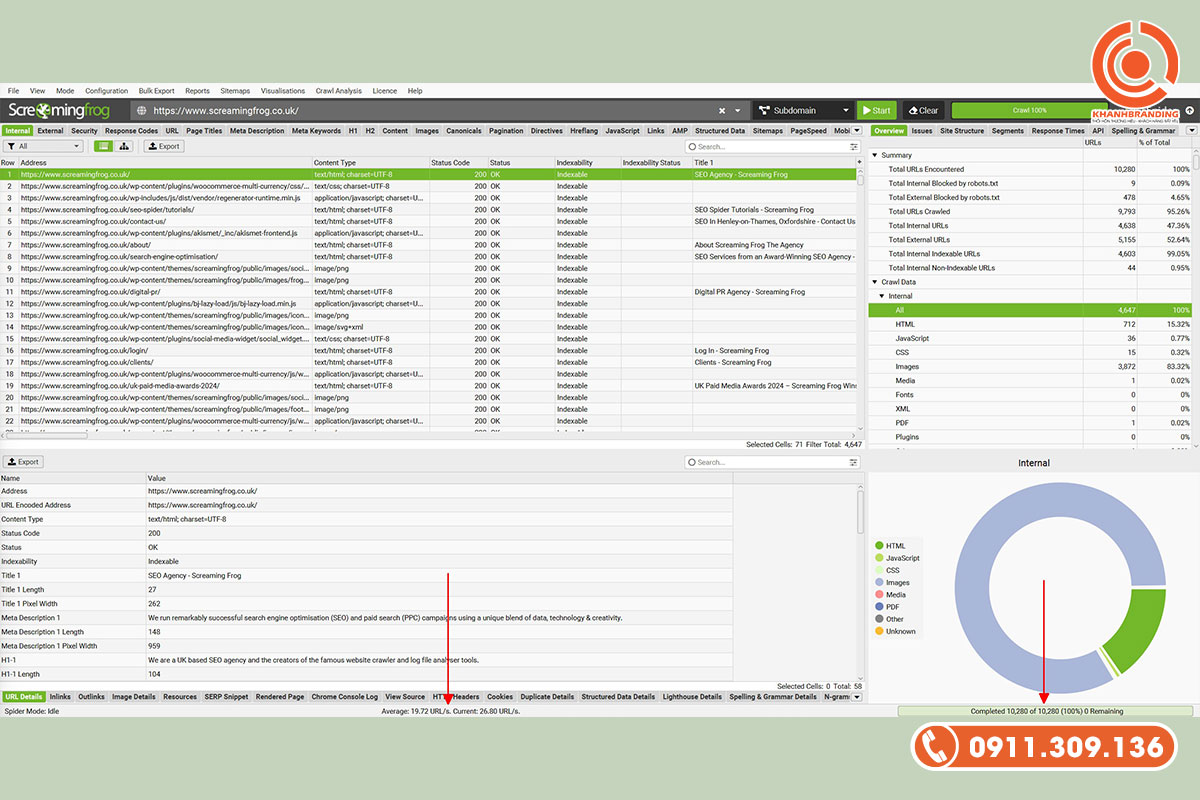This screenshot has width=1200, height=800.
Task: Switch to the Outlinks bottom tab
Action: coord(91,697)
